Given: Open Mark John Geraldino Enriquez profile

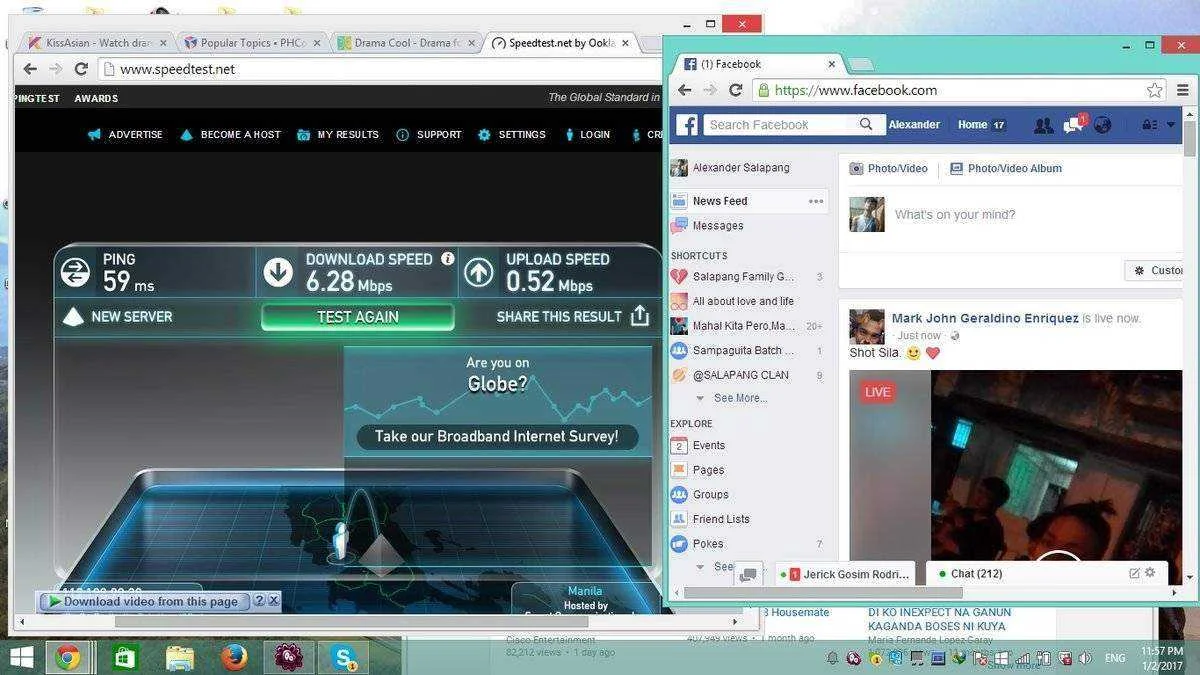Looking at the screenshot, I should (985, 318).
